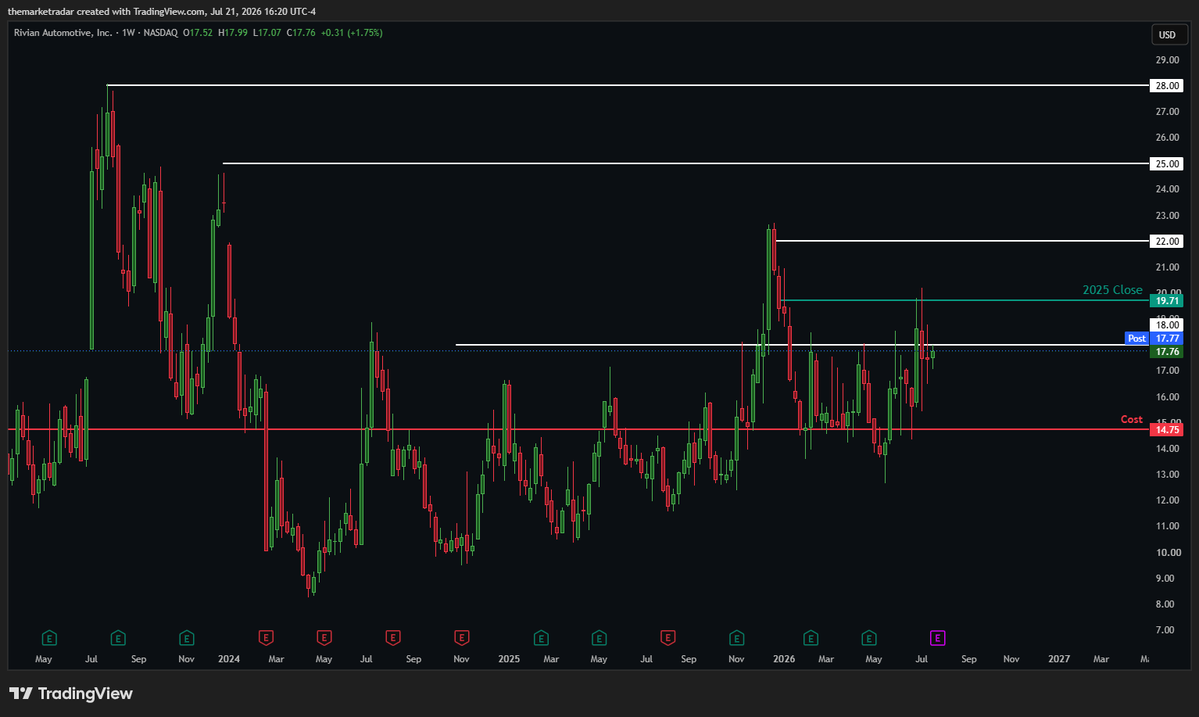Click the red earnings marker for August 2025

668,638
